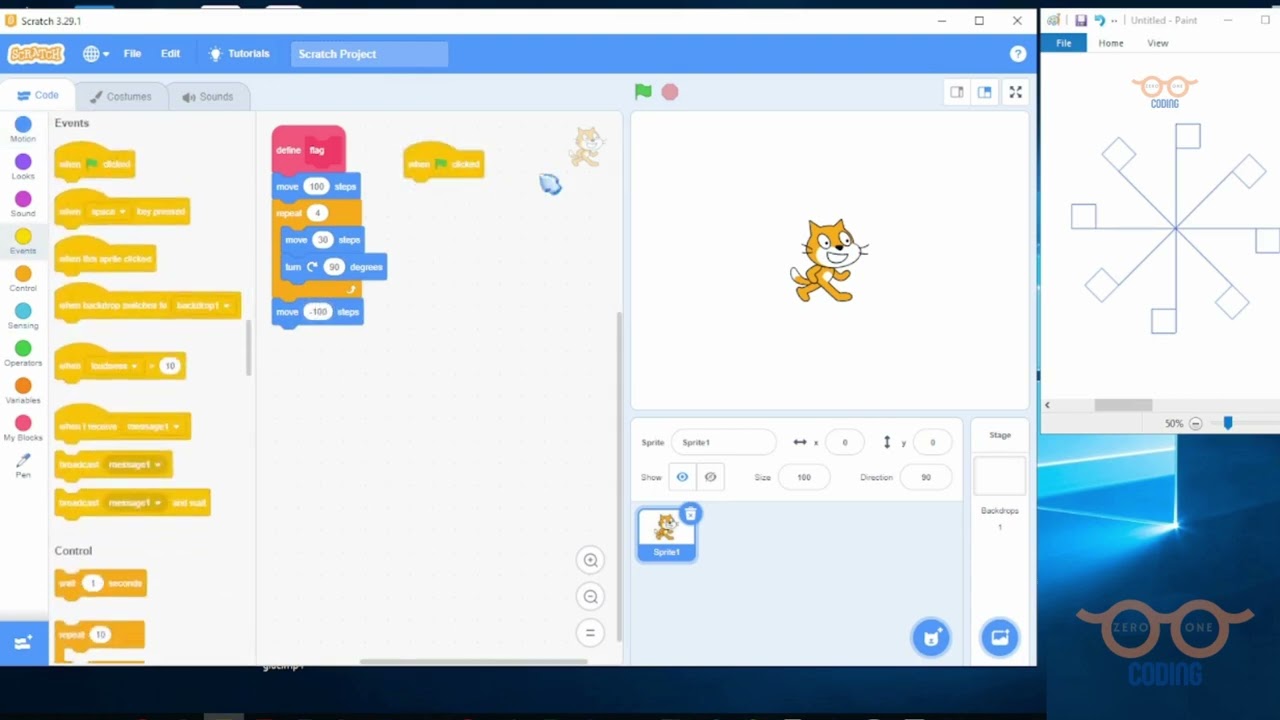Image resolution: width=1280 pixels, height=720 pixels.
Task: Select the Sprite1 thumbnail
Action: point(666,534)
